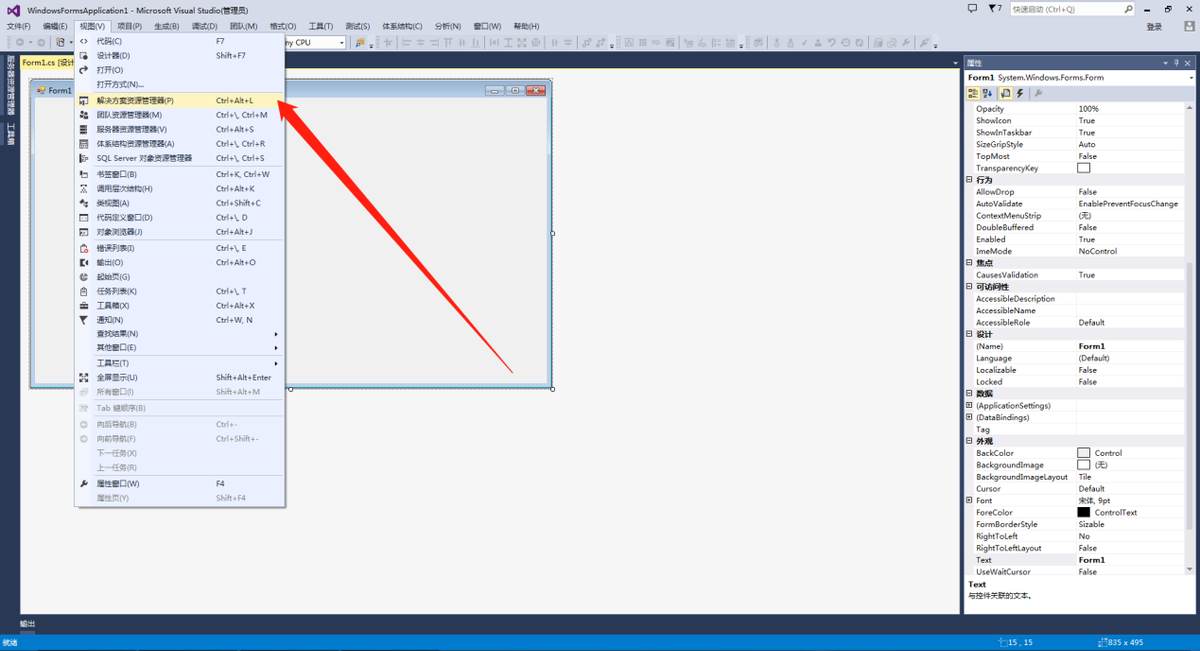The width and height of the screenshot is (1200, 651).
Task: Select the AutoValidate property row
Action: (1080, 204)
